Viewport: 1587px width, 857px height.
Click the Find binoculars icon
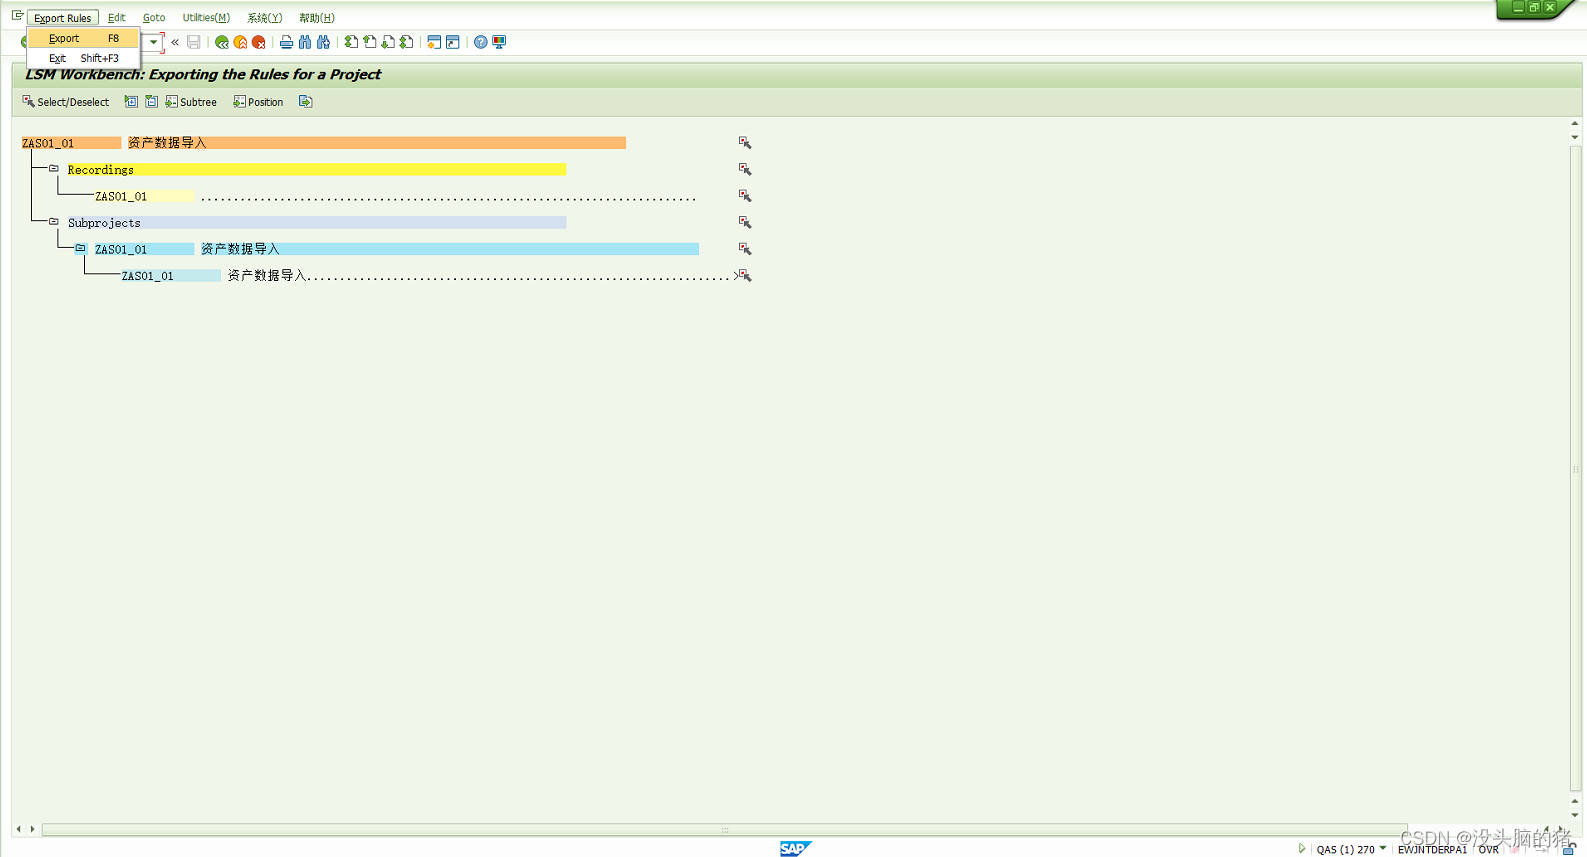pyautogui.click(x=305, y=42)
